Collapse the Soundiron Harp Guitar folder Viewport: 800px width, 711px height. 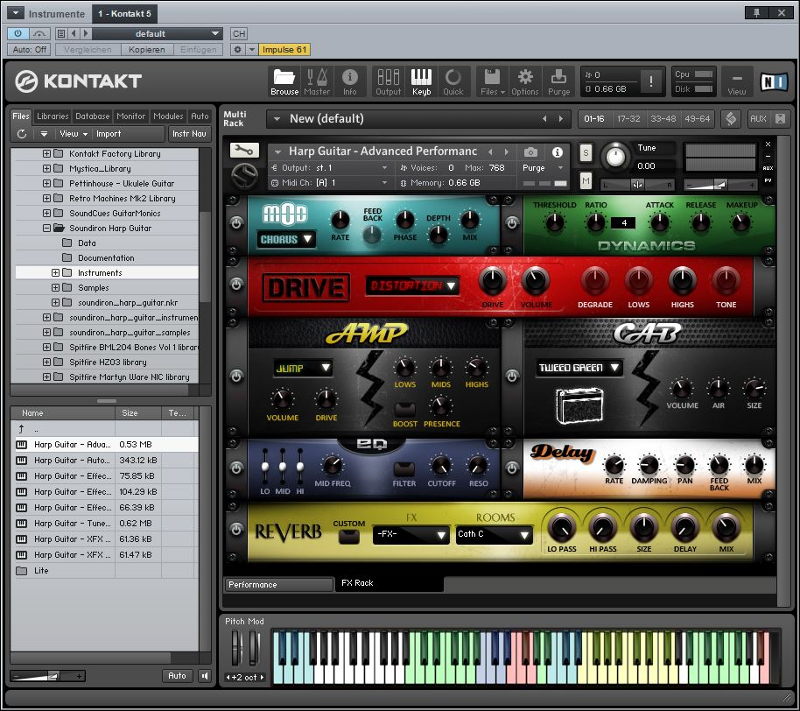47,228
